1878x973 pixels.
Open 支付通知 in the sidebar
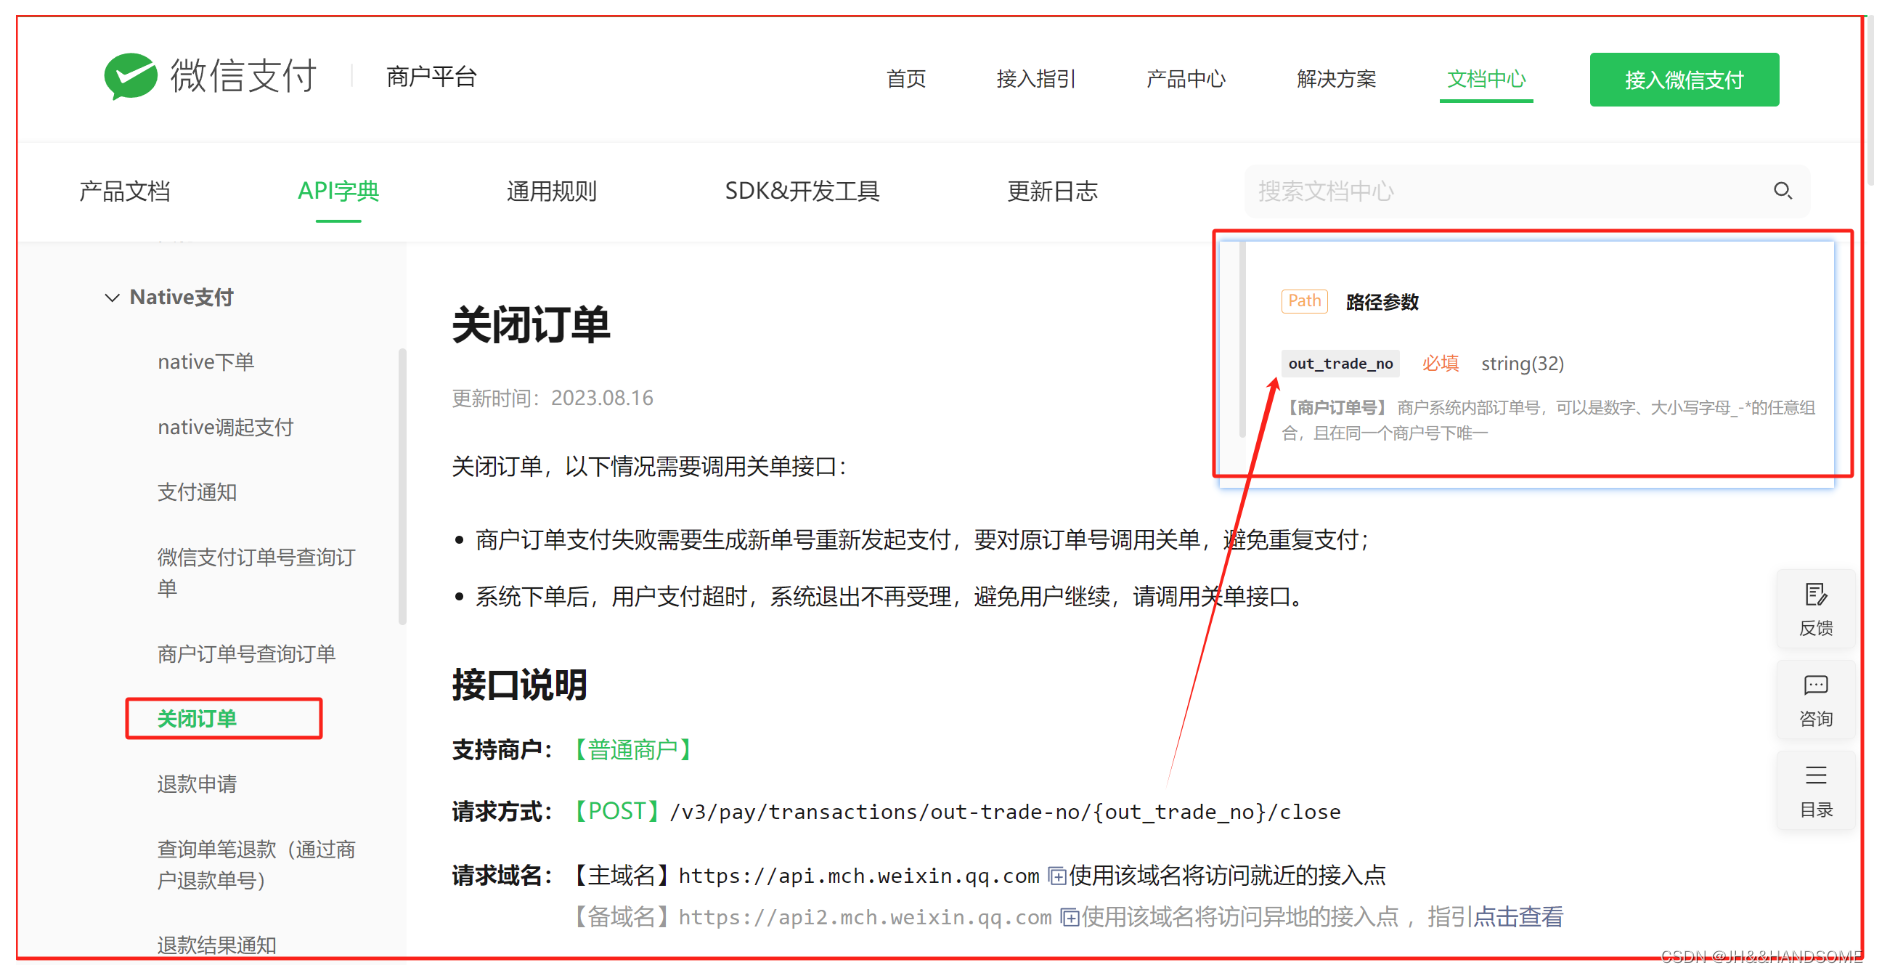(197, 492)
